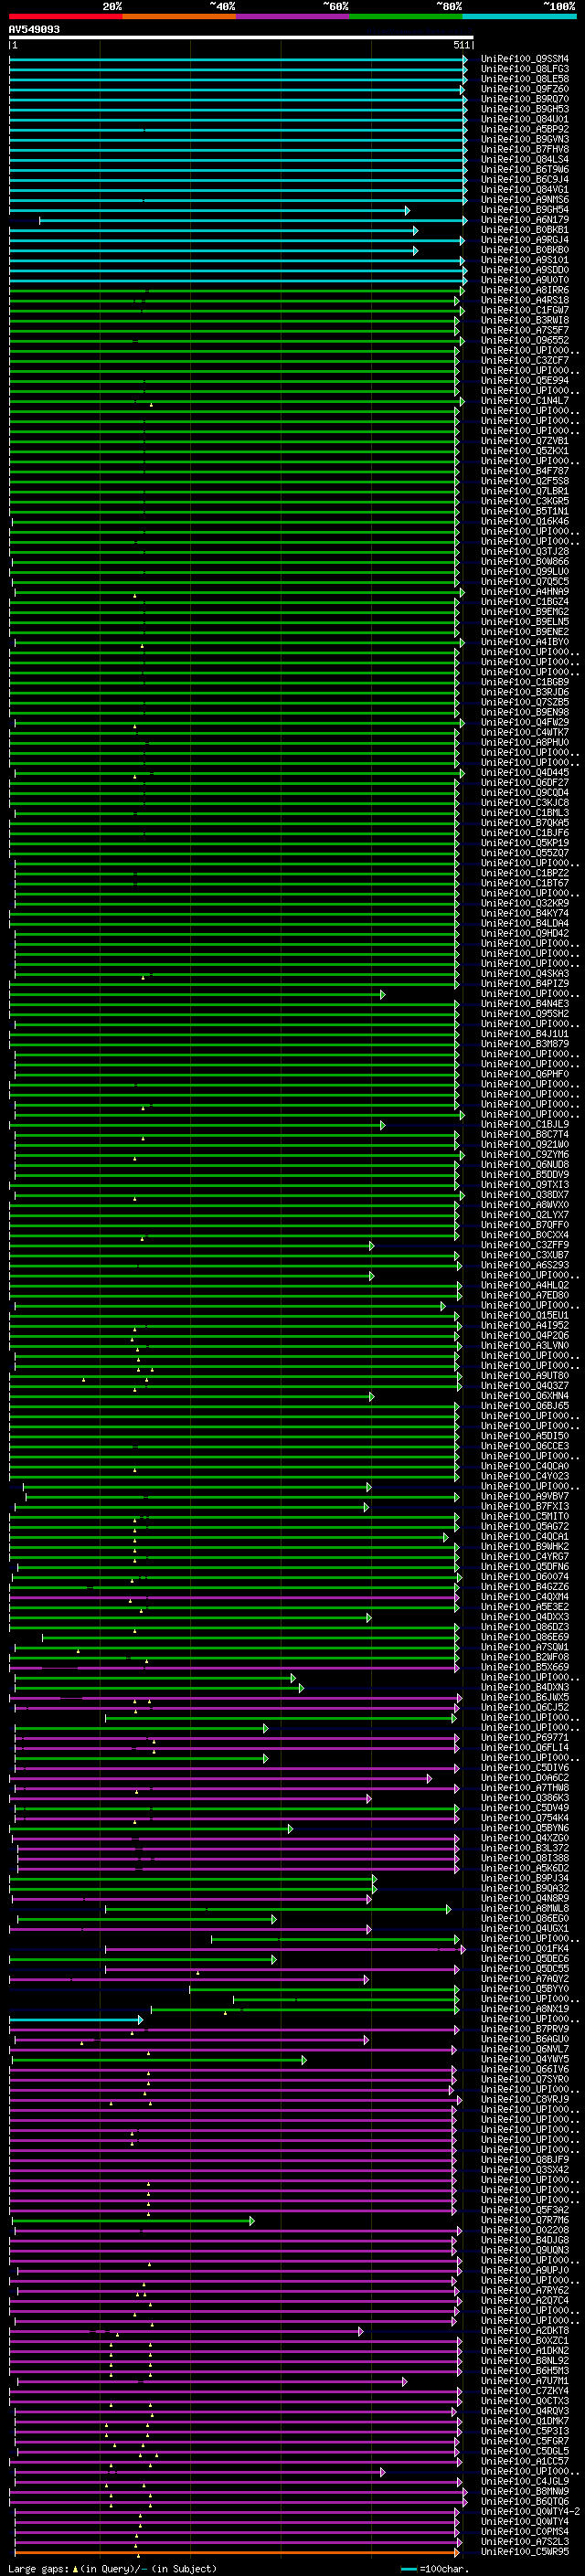This screenshot has width=585, height=2576.
Task: Open hit UniRef100_Q0WTY4-2
Action: point(530,2512)
